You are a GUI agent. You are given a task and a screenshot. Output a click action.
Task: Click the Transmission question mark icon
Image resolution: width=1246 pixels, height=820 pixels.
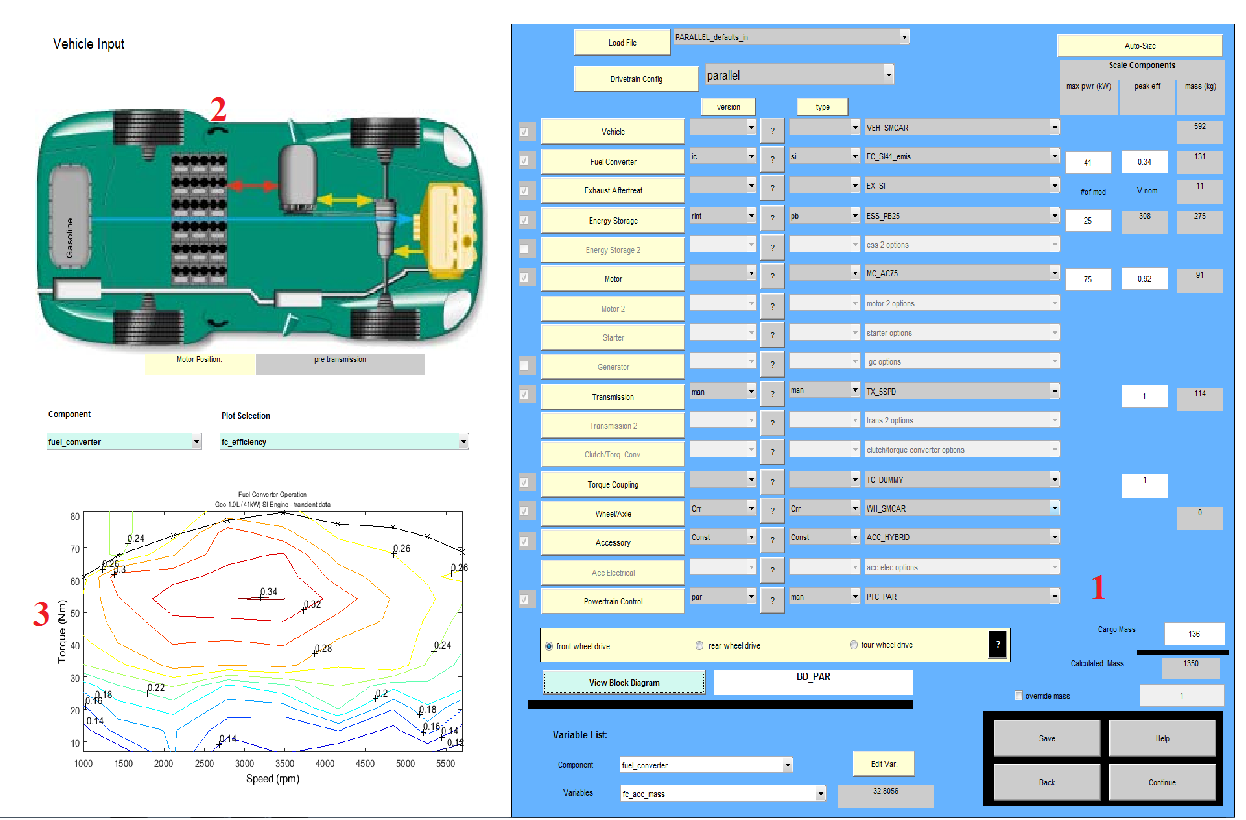(x=772, y=394)
